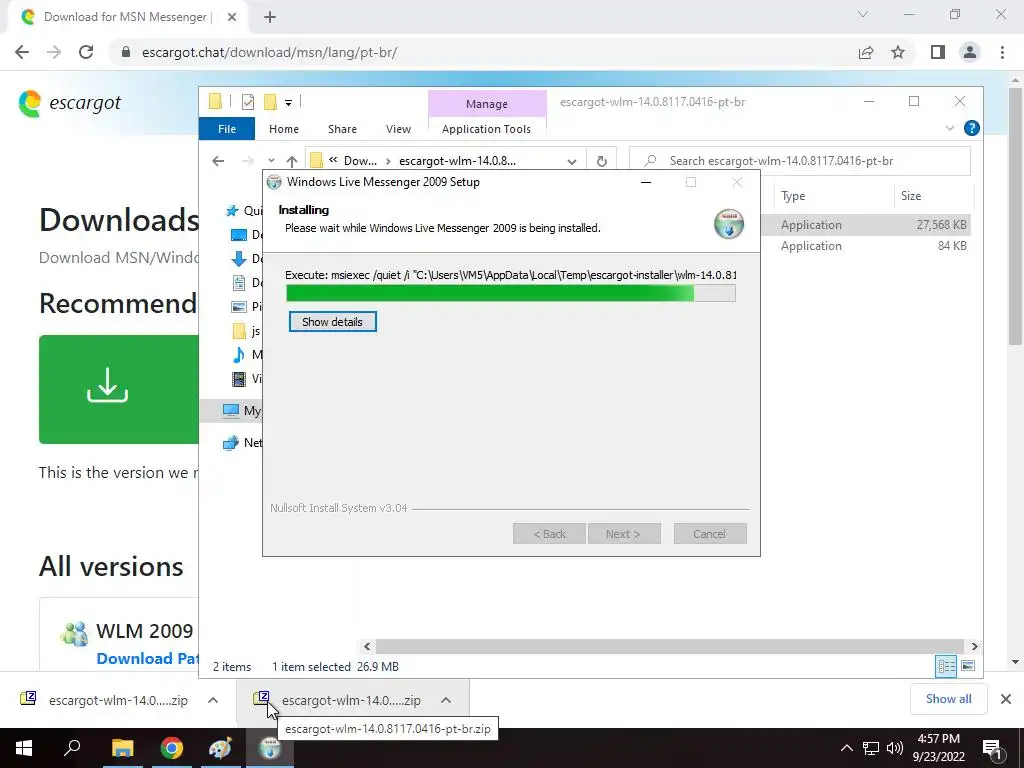Image resolution: width=1024 pixels, height=768 pixels.
Task: Open installer taskbar icon
Action: click(x=270, y=748)
